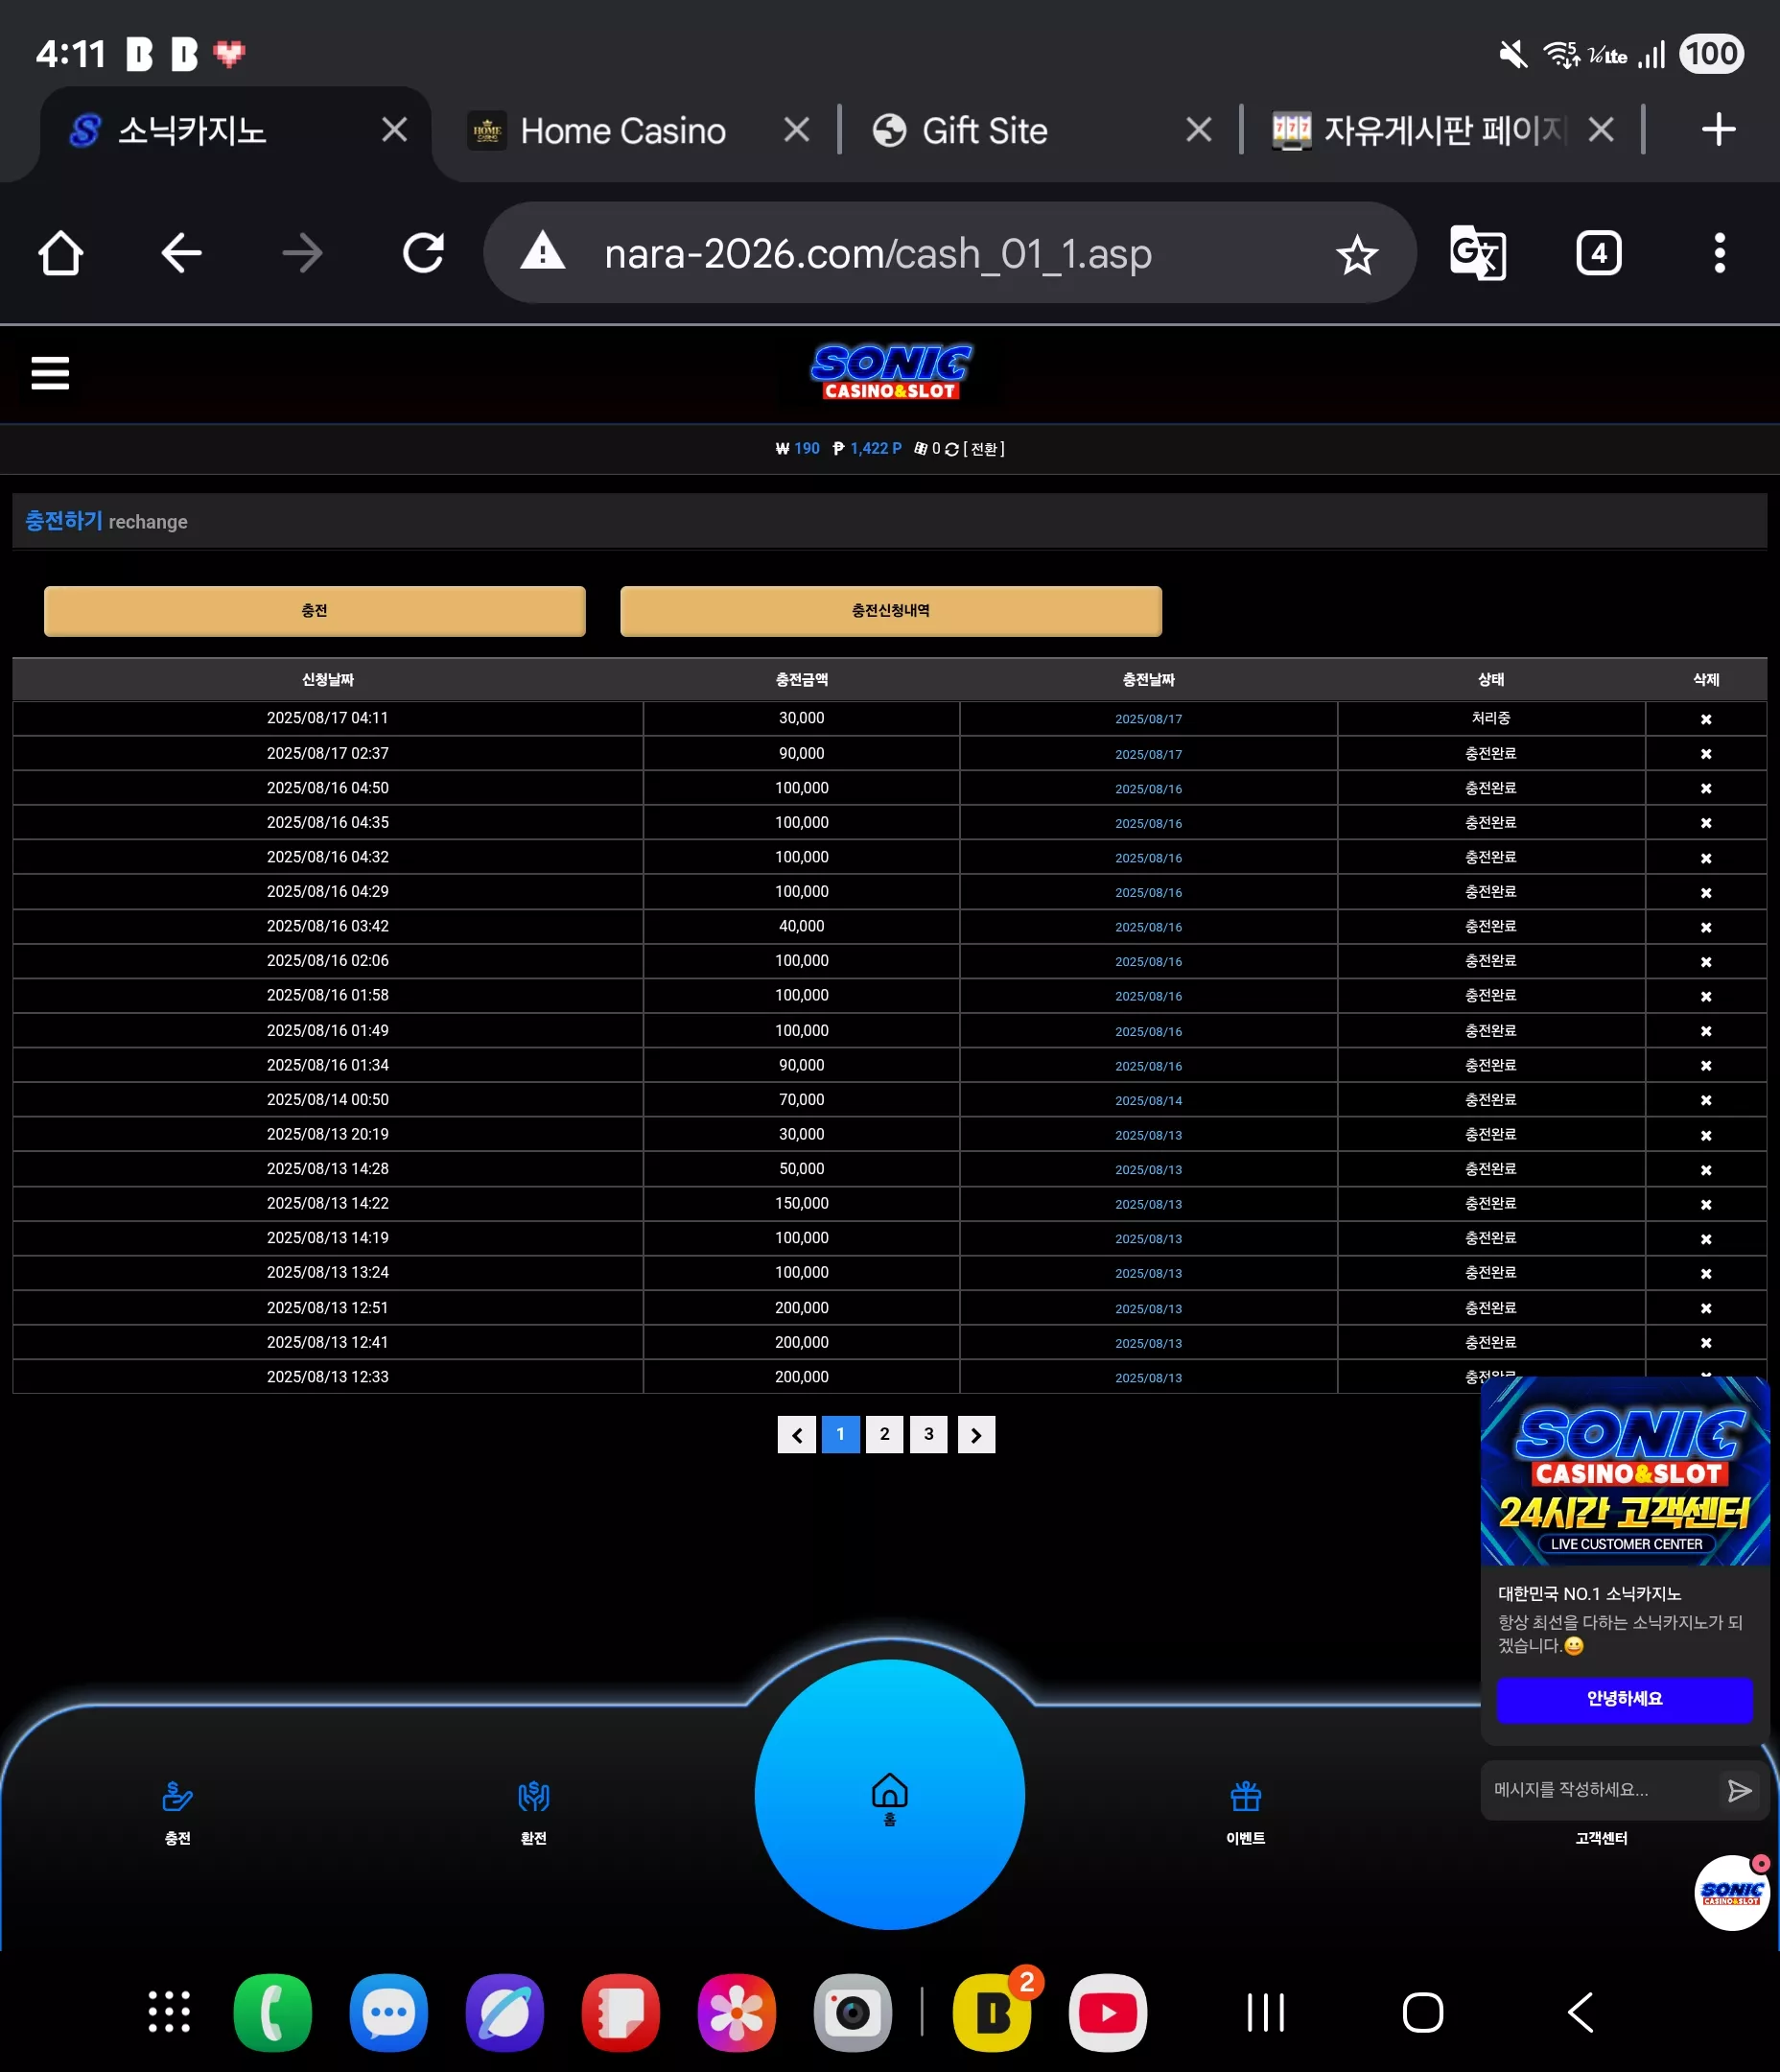Open the Google Translate icon
Image resolution: width=1780 pixels, height=2072 pixels.
[1477, 254]
